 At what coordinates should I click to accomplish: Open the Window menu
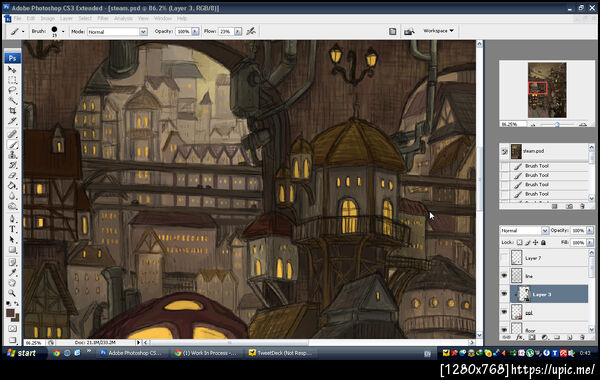click(x=163, y=18)
